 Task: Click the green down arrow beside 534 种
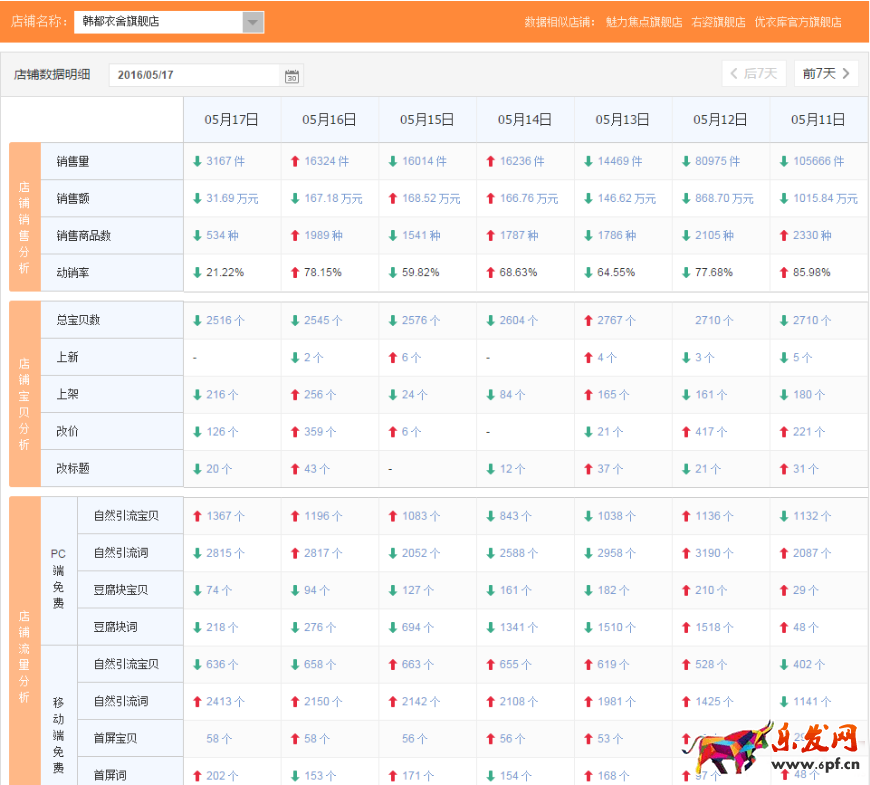[x=197, y=236]
